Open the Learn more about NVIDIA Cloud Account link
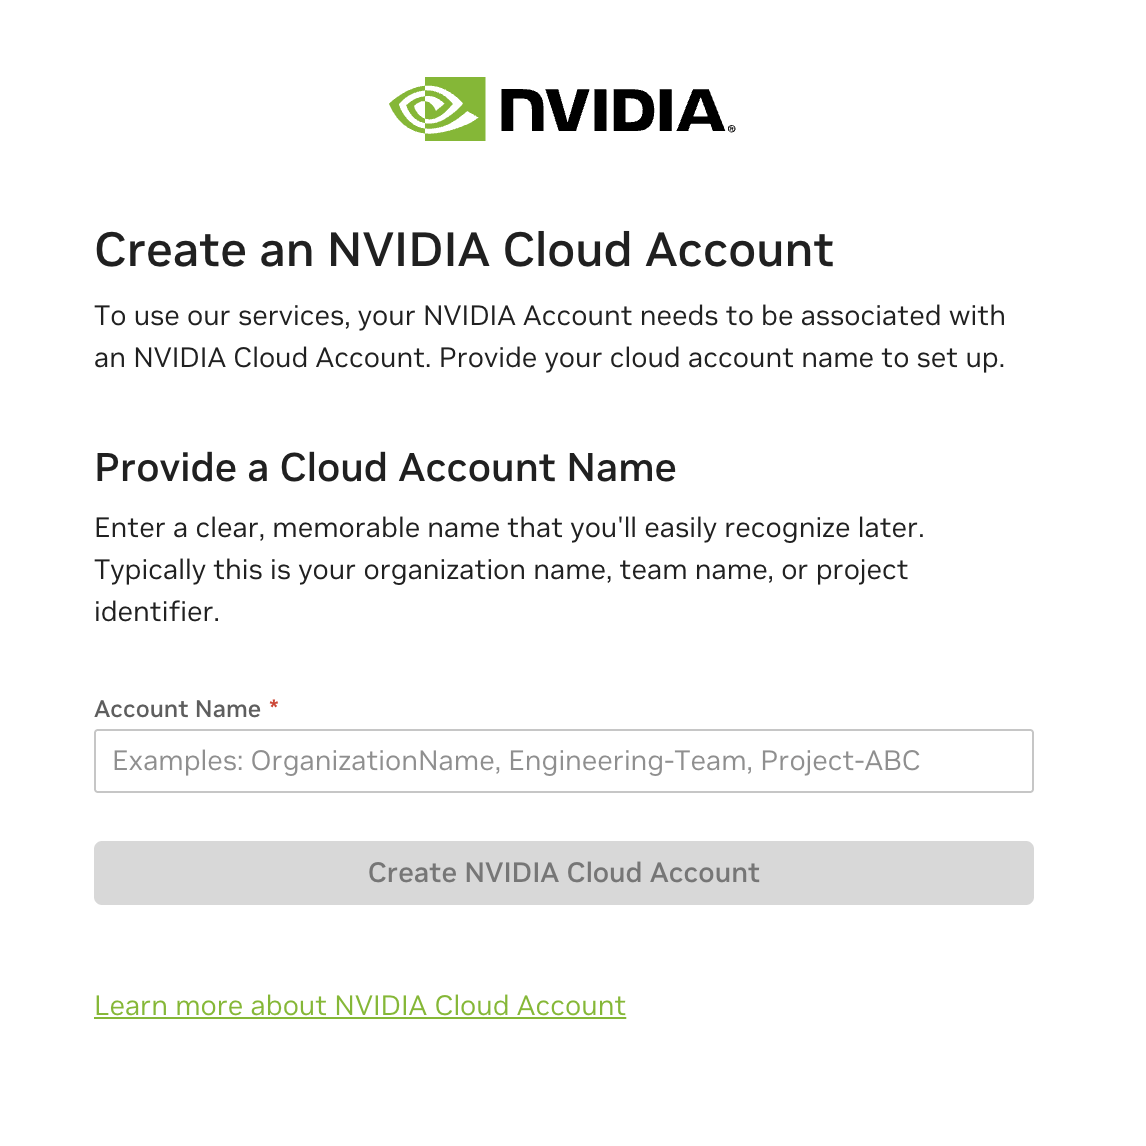This screenshot has width=1146, height=1146. click(x=360, y=1006)
